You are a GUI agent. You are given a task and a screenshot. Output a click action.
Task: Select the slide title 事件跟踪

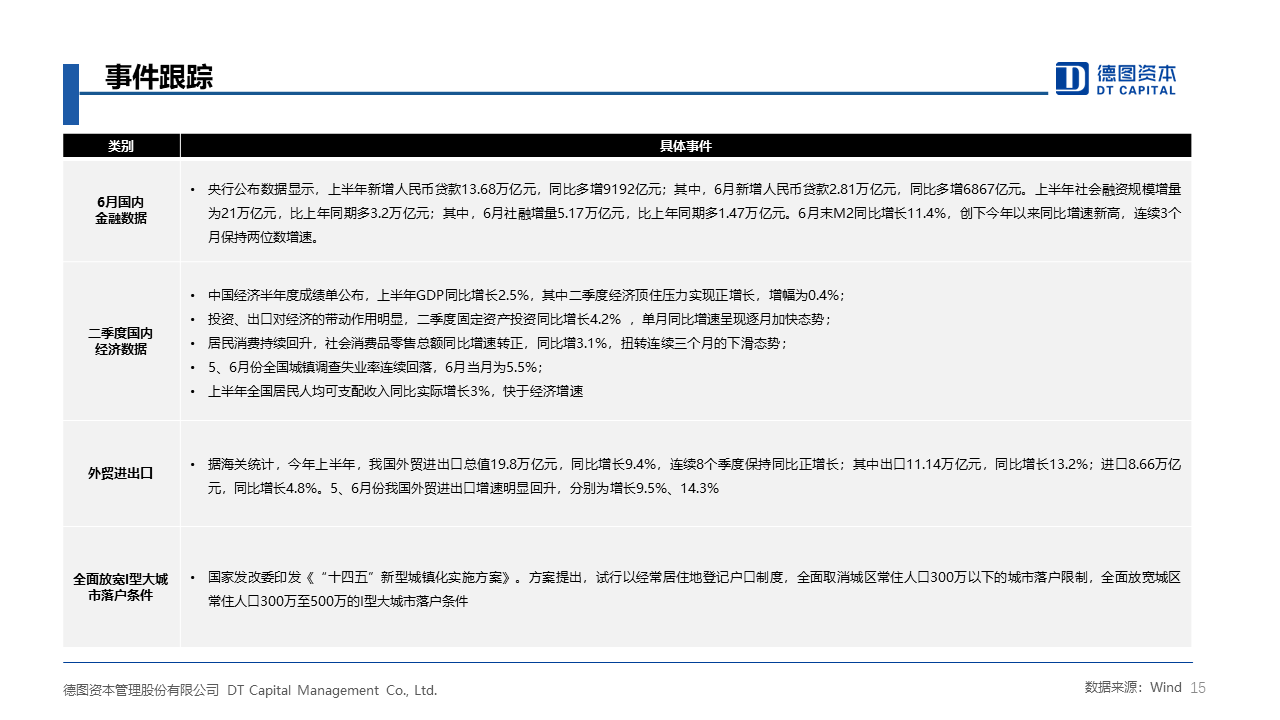[159, 77]
